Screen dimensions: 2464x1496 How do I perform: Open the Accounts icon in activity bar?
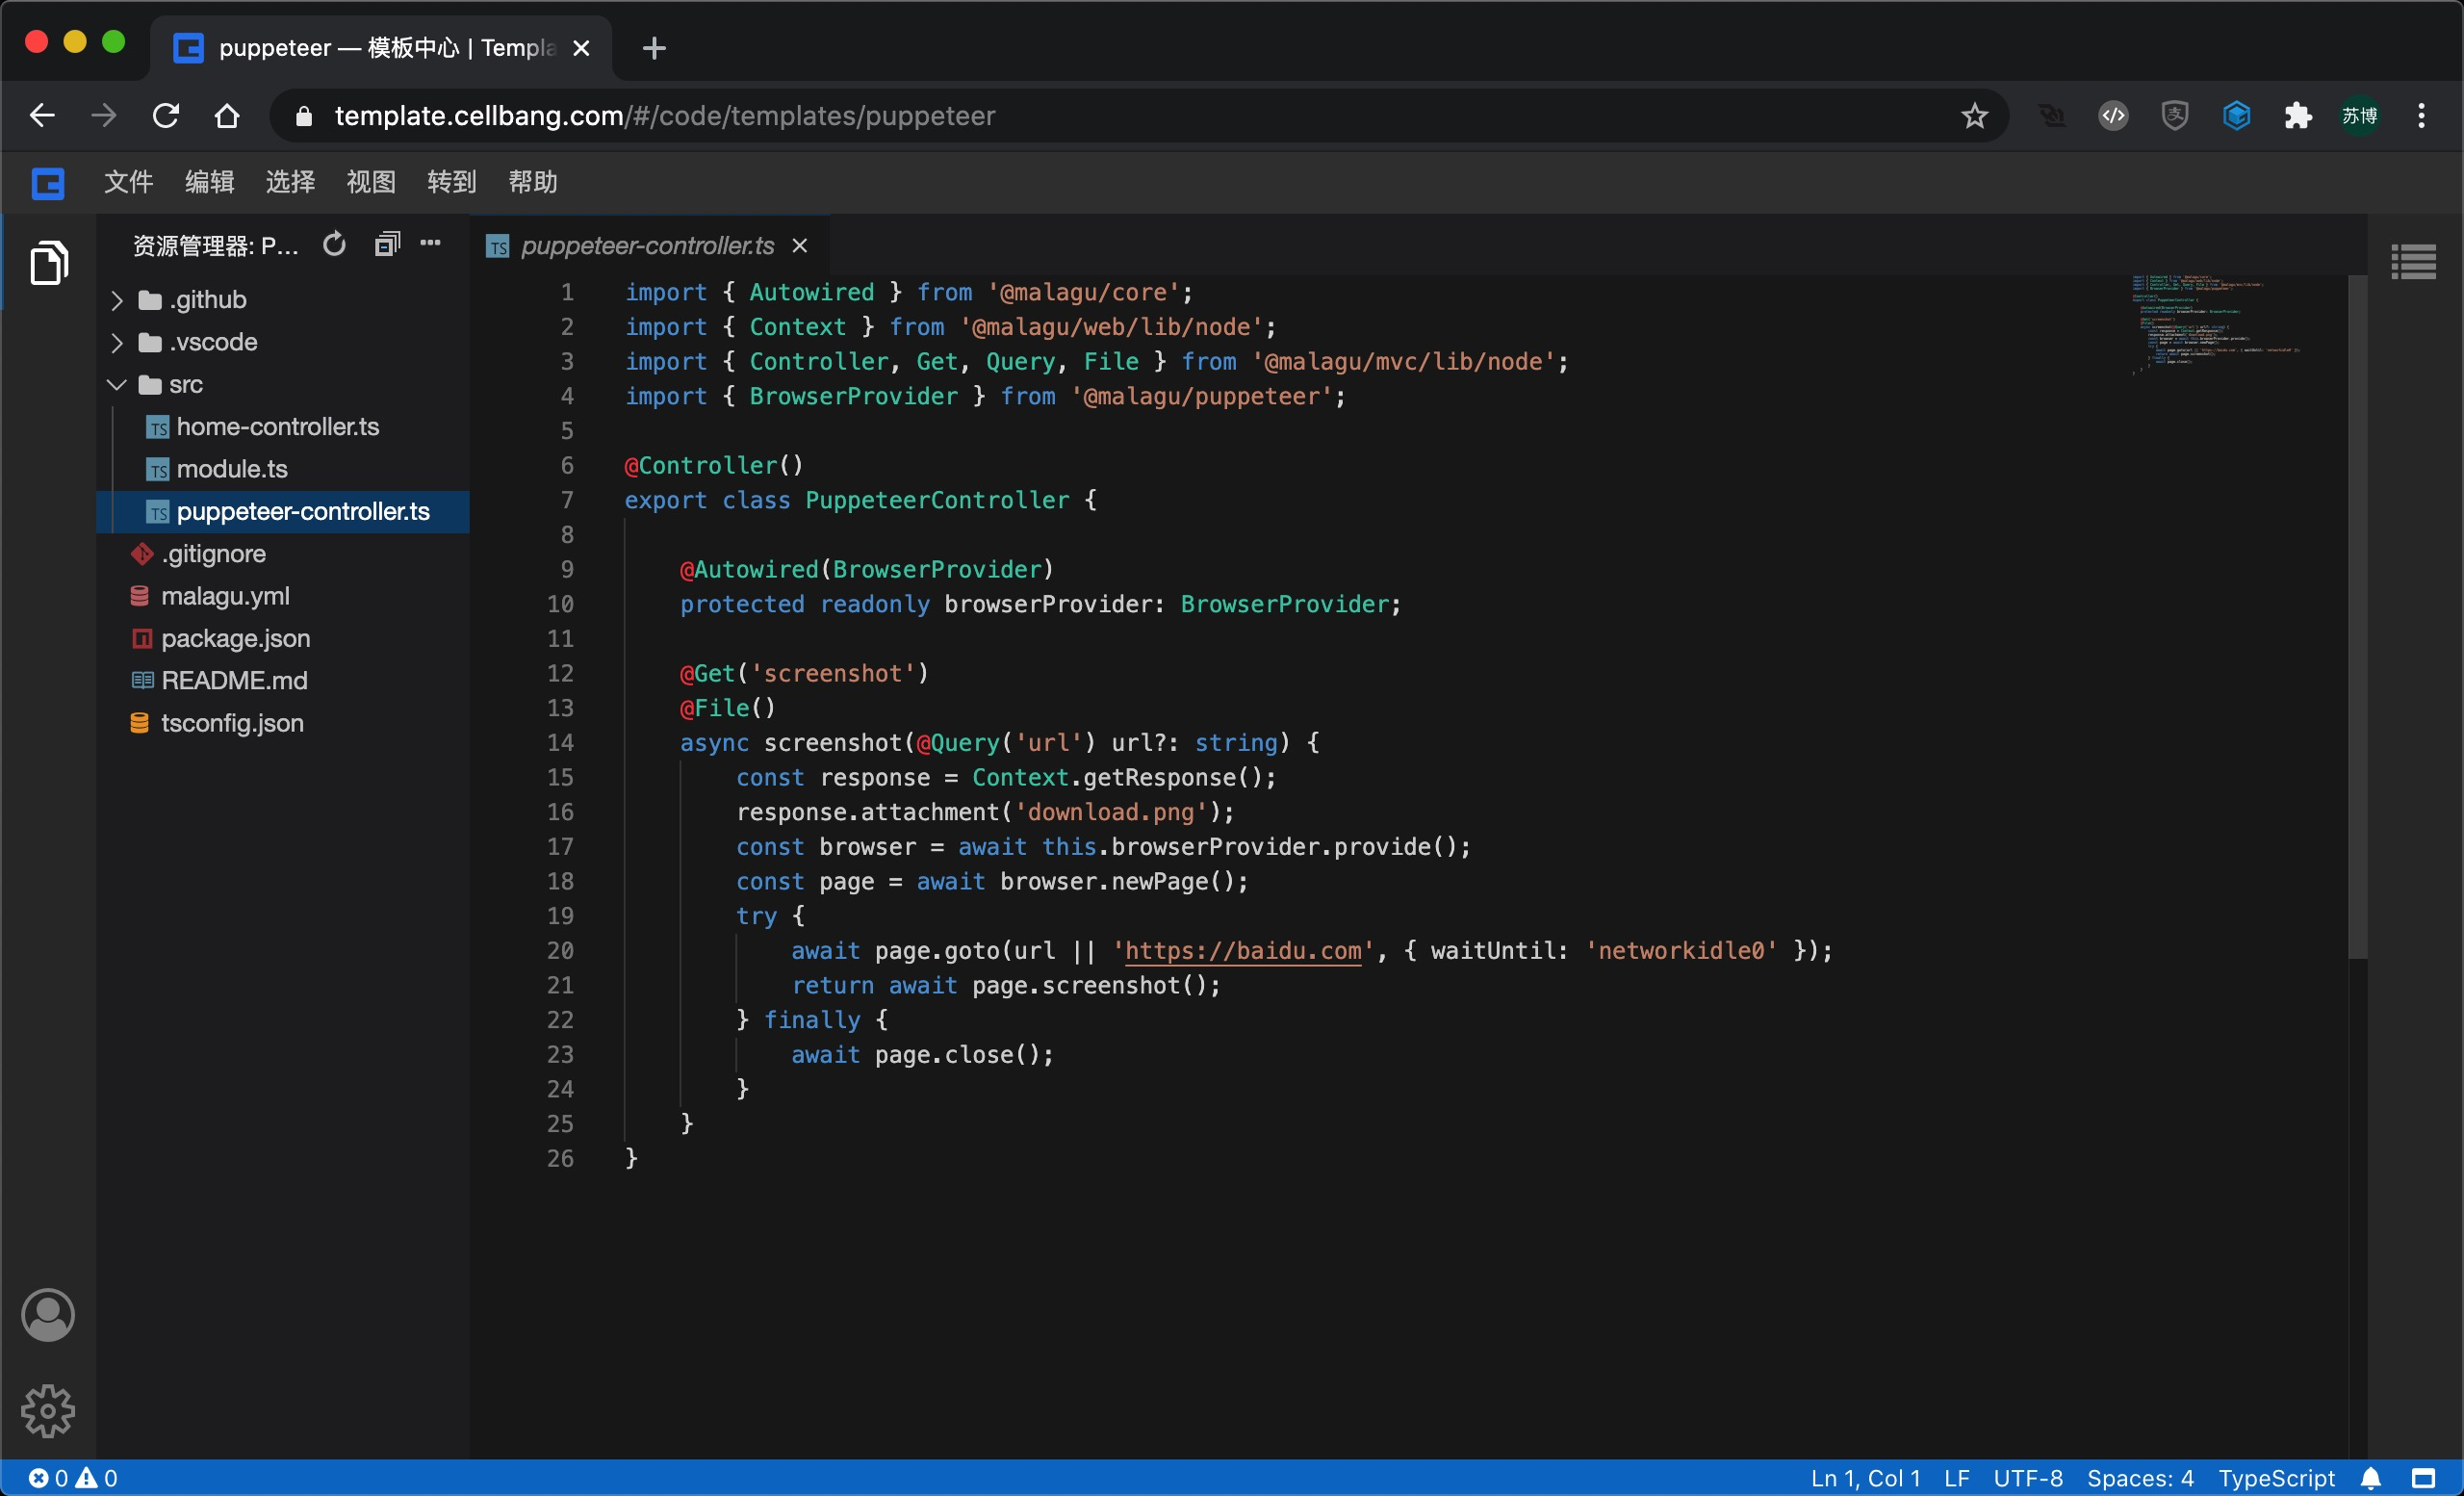click(x=48, y=1315)
